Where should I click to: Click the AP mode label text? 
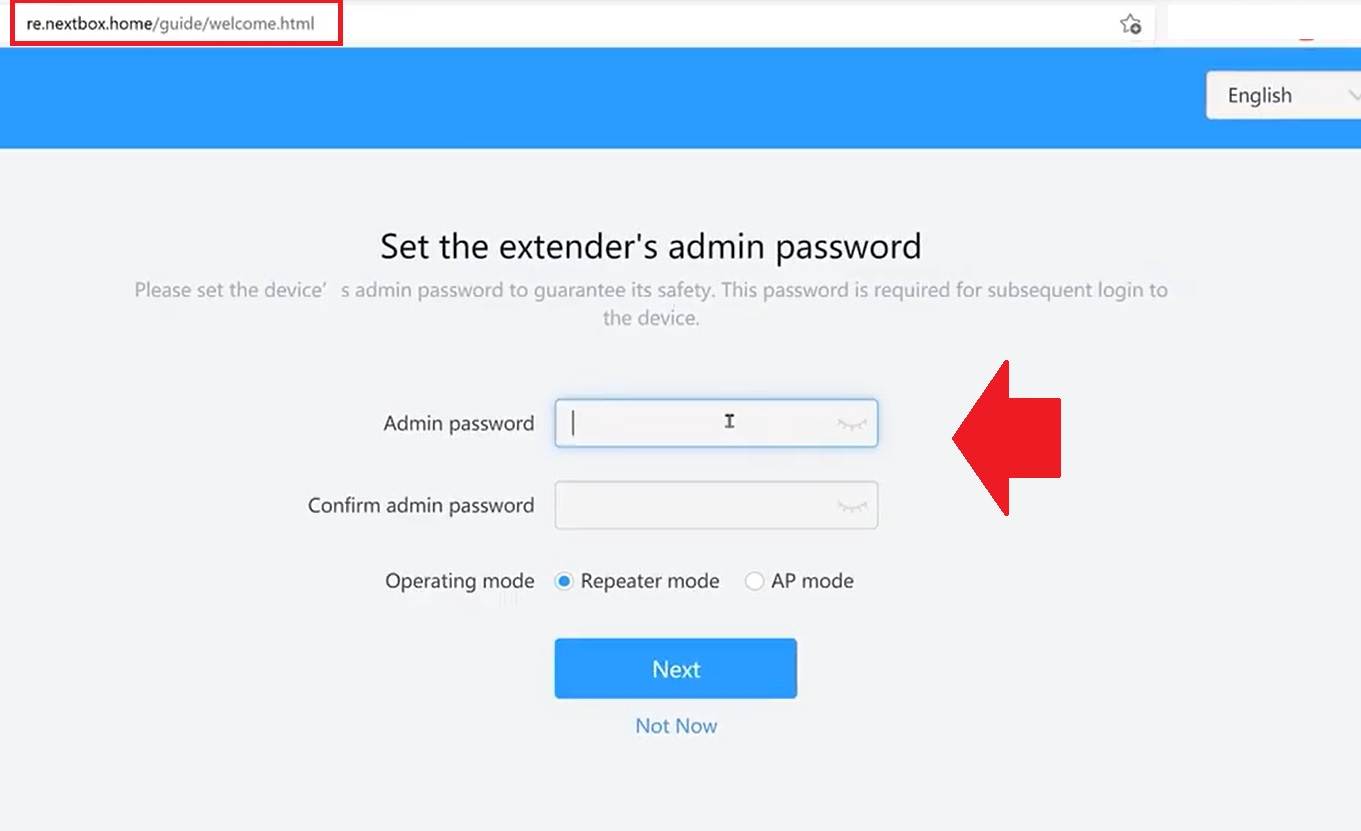tap(812, 581)
